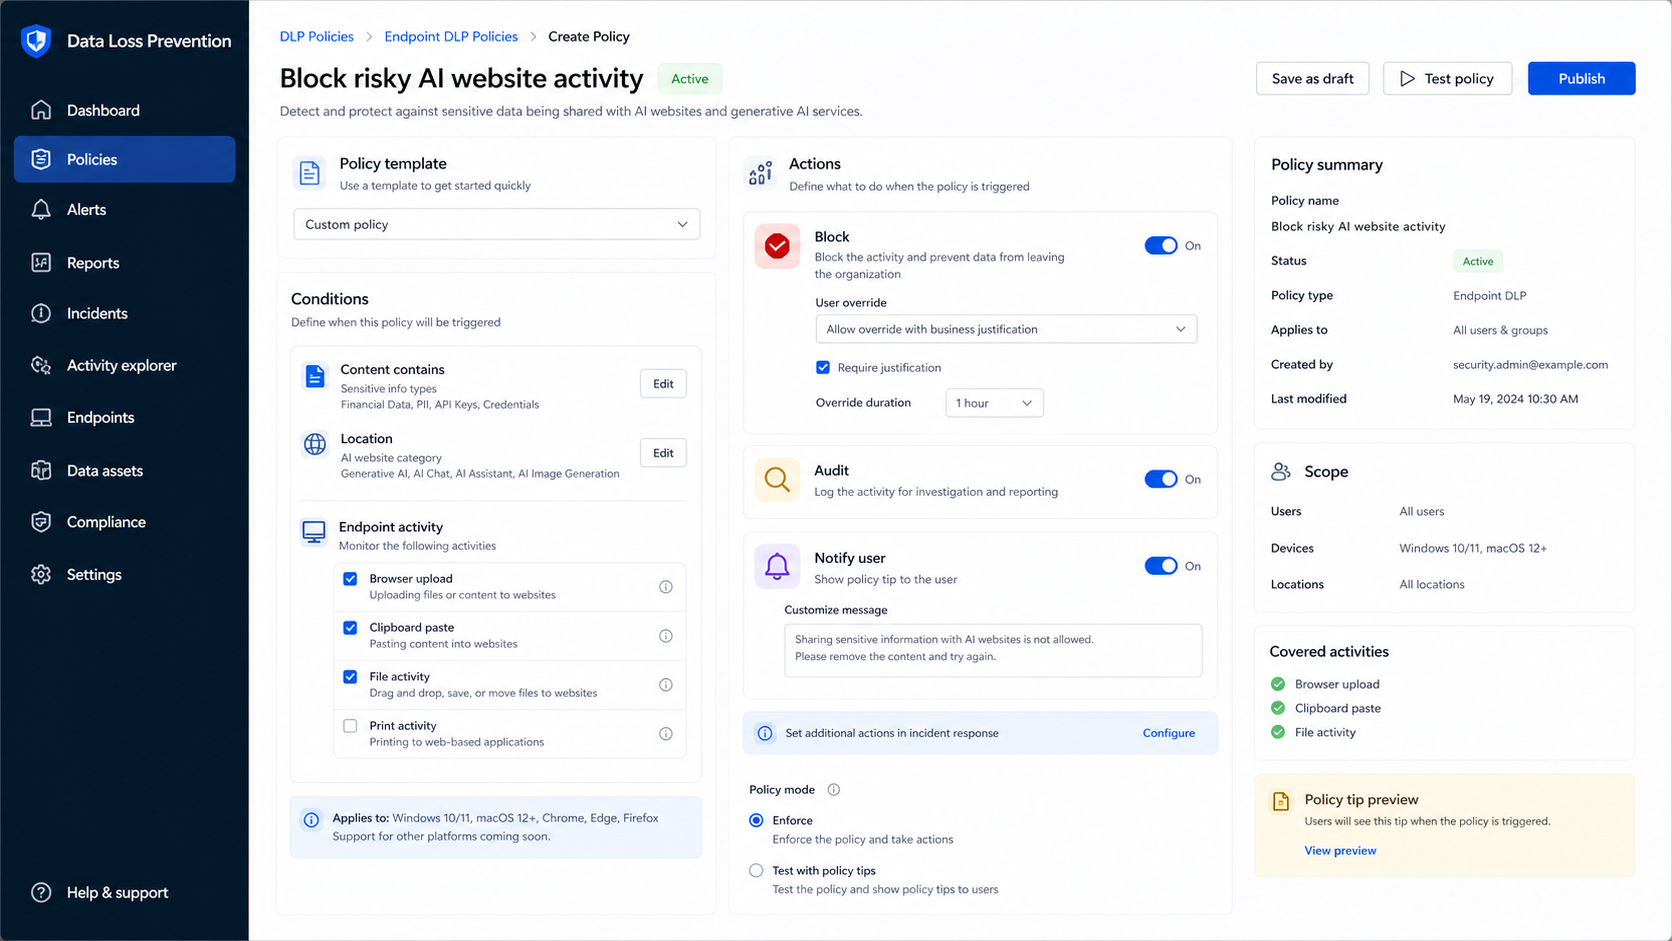Enable the Print activity checkbox
Screen dimensions: 1672x941
click(x=350, y=726)
